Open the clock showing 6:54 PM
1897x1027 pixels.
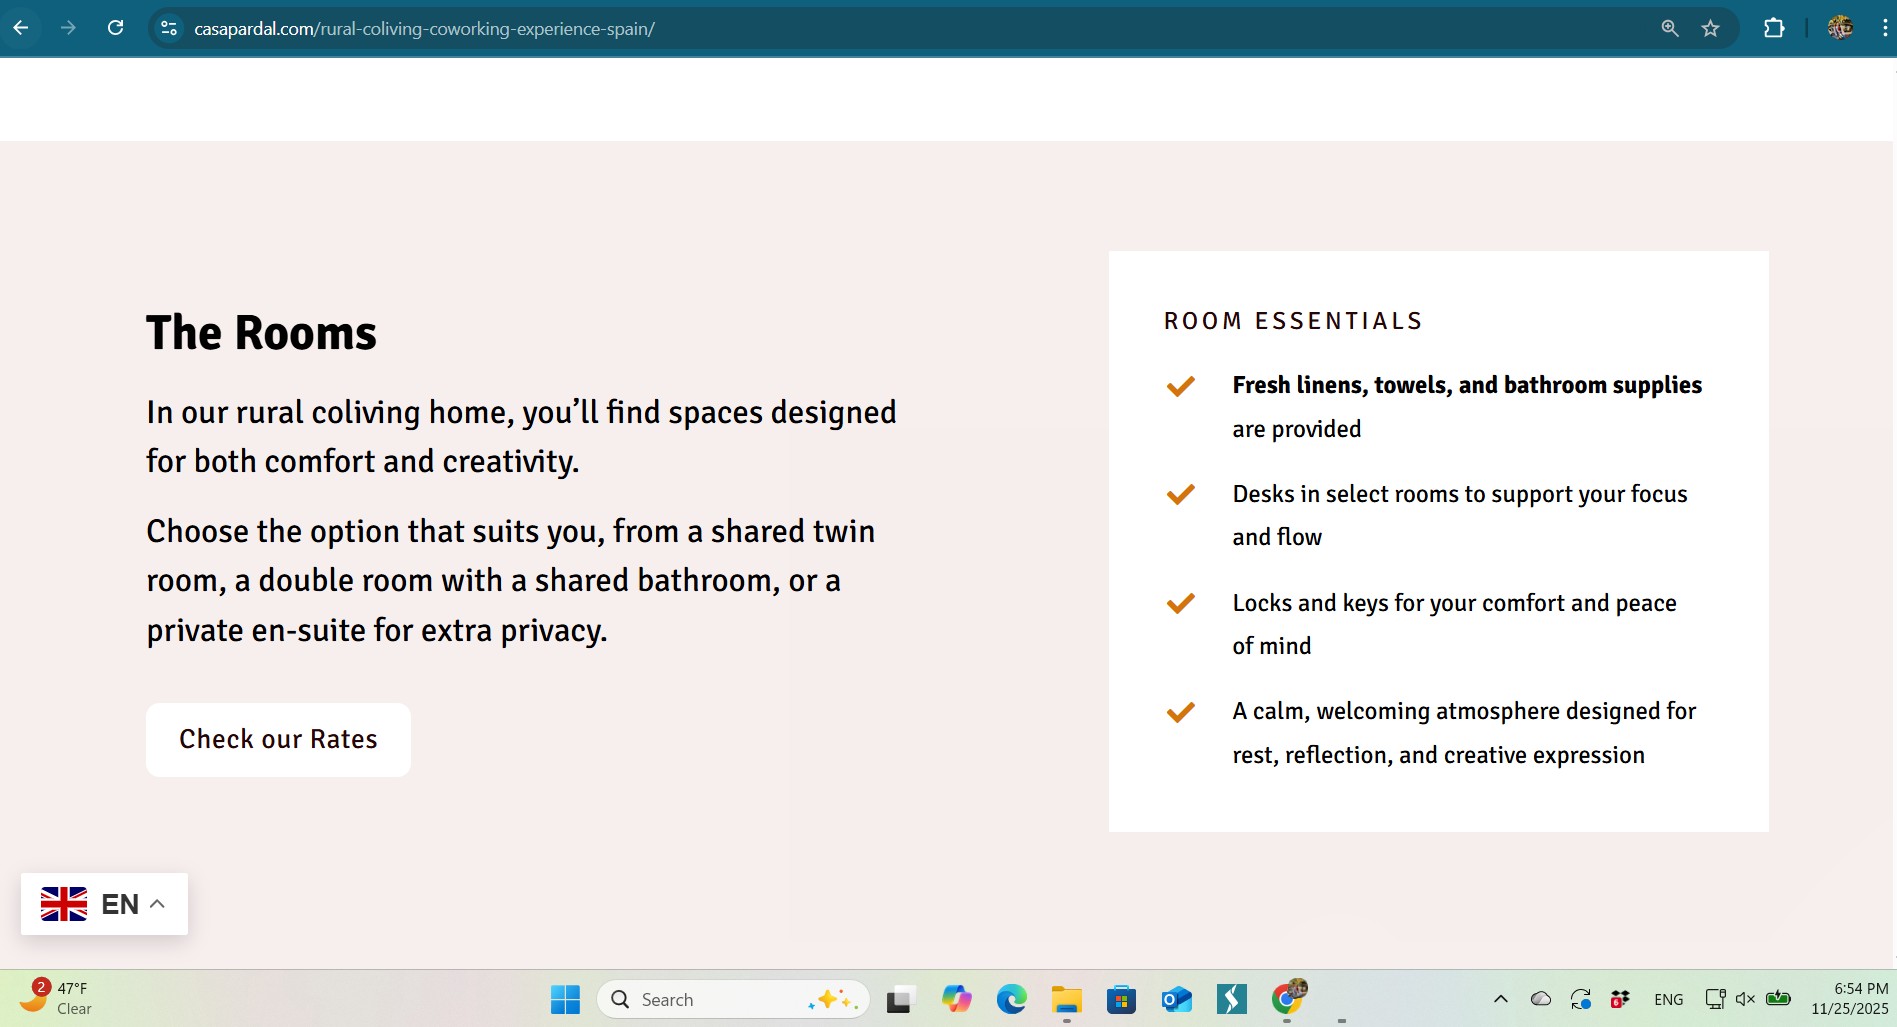tap(1849, 999)
